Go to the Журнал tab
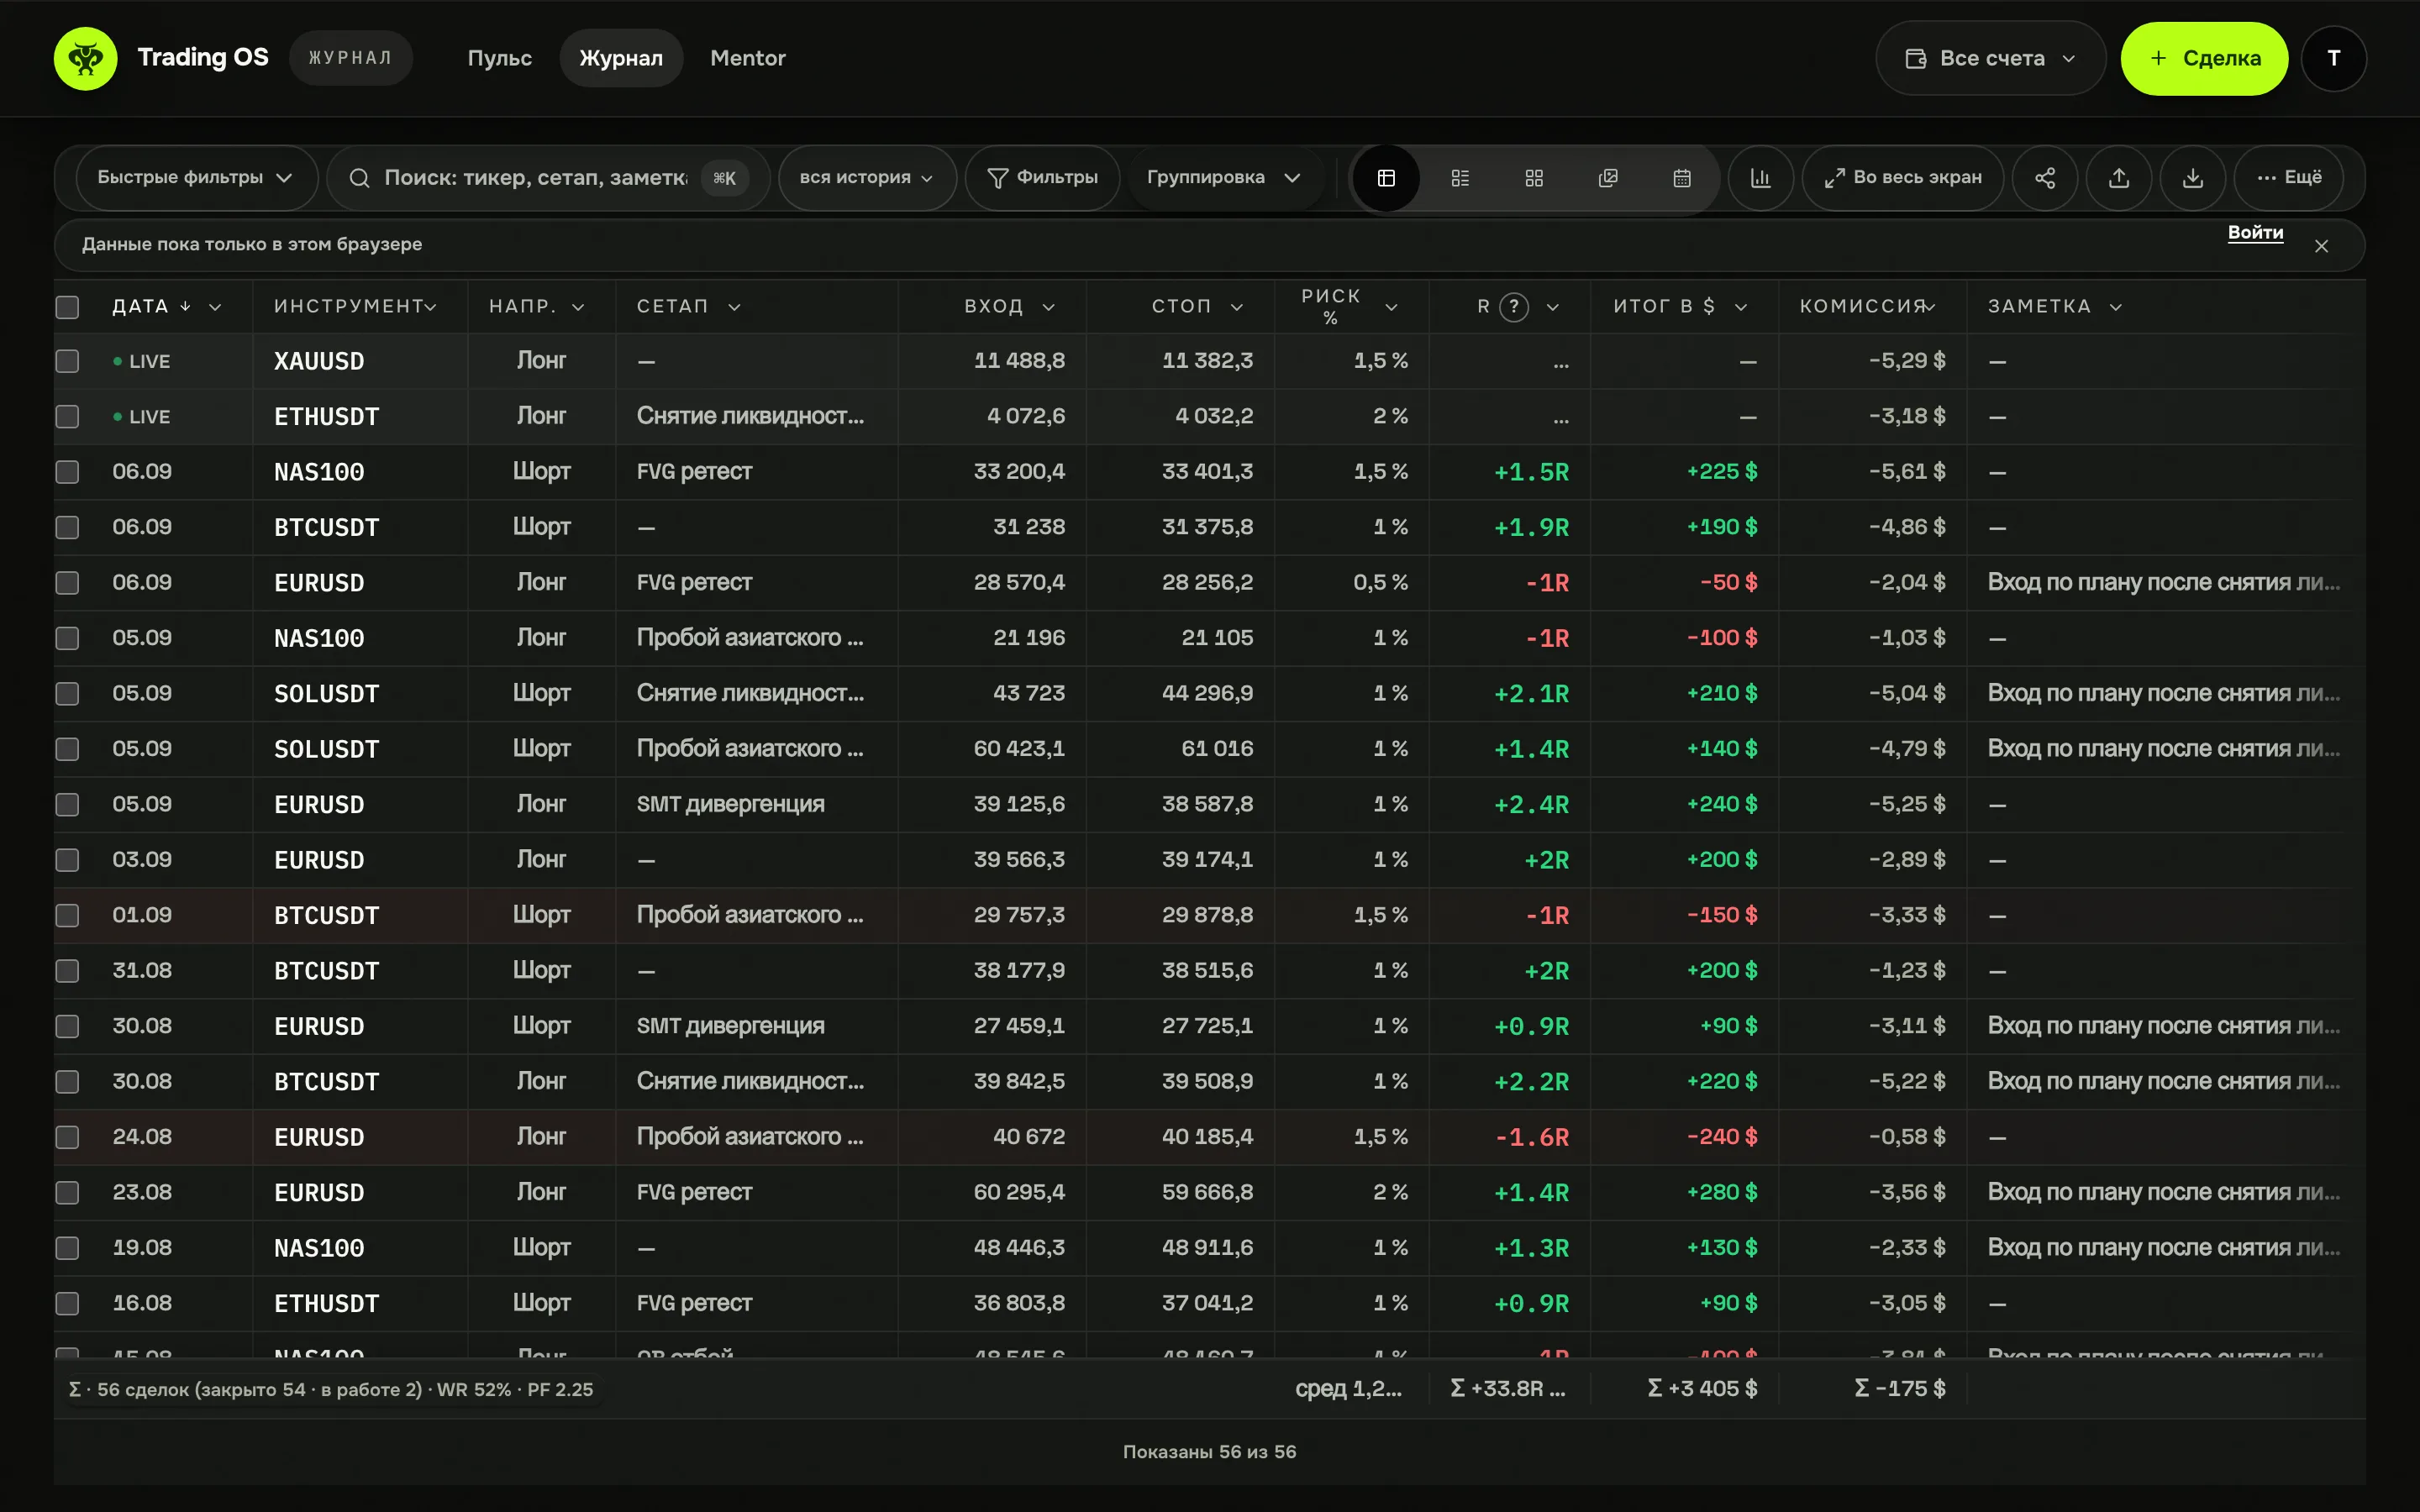2420x1512 pixels. point(621,58)
